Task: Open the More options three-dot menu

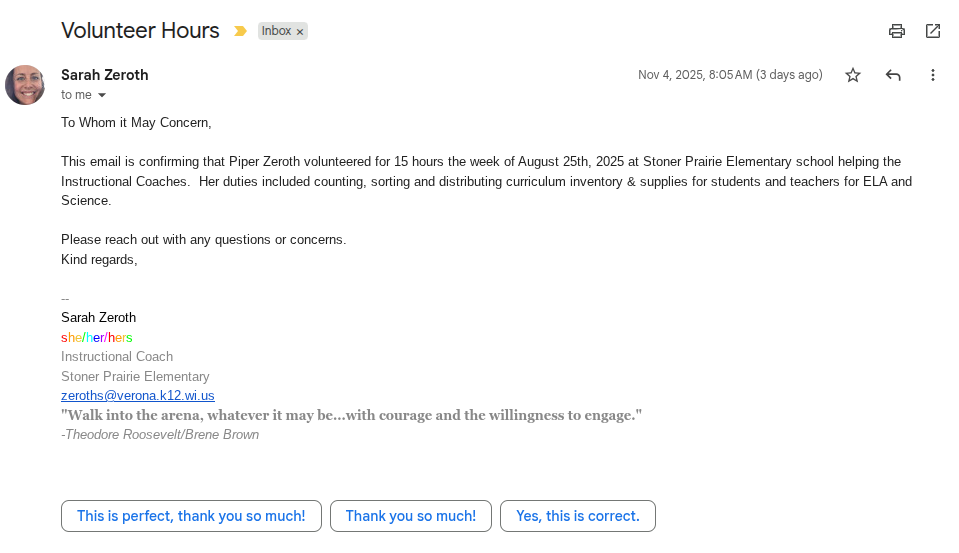Action: (x=932, y=75)
